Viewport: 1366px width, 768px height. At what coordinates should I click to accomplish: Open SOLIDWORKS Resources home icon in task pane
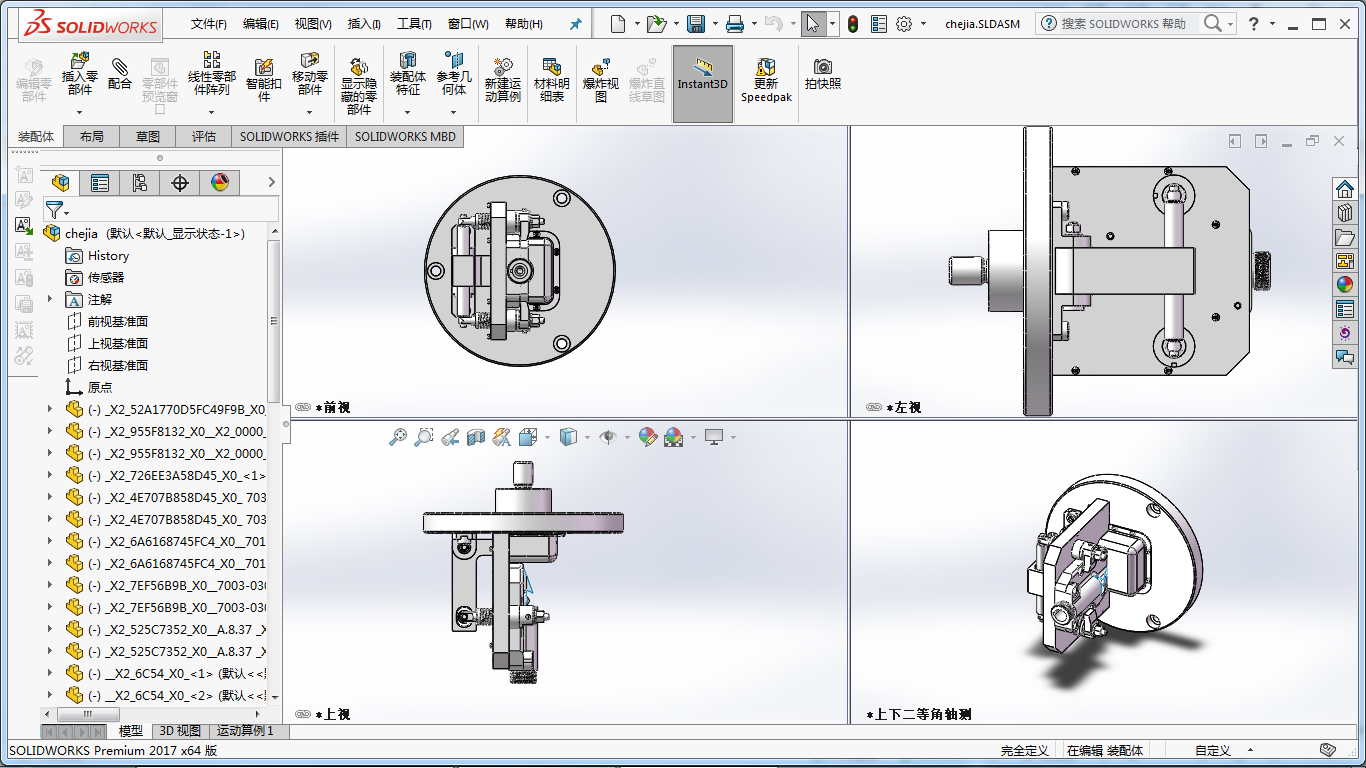pyautogui.click(x=1345, y=189)
